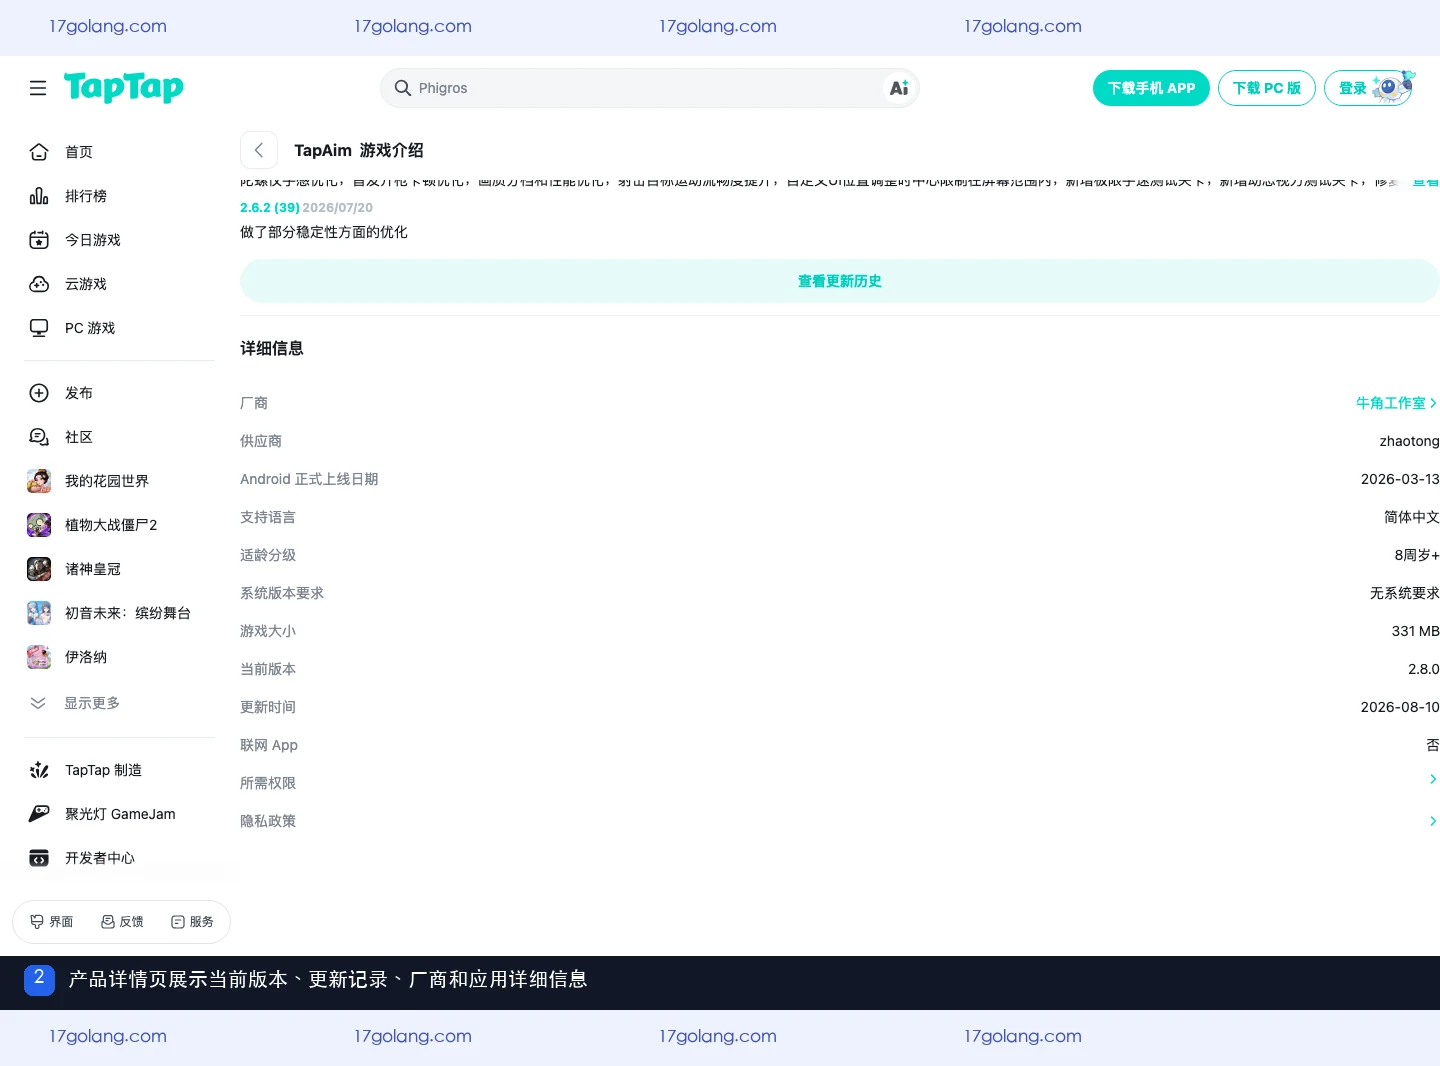The height and width of the screenshot is (1066, 1440).
Task: Click the search magnifier icon
Action: [403, 88]
